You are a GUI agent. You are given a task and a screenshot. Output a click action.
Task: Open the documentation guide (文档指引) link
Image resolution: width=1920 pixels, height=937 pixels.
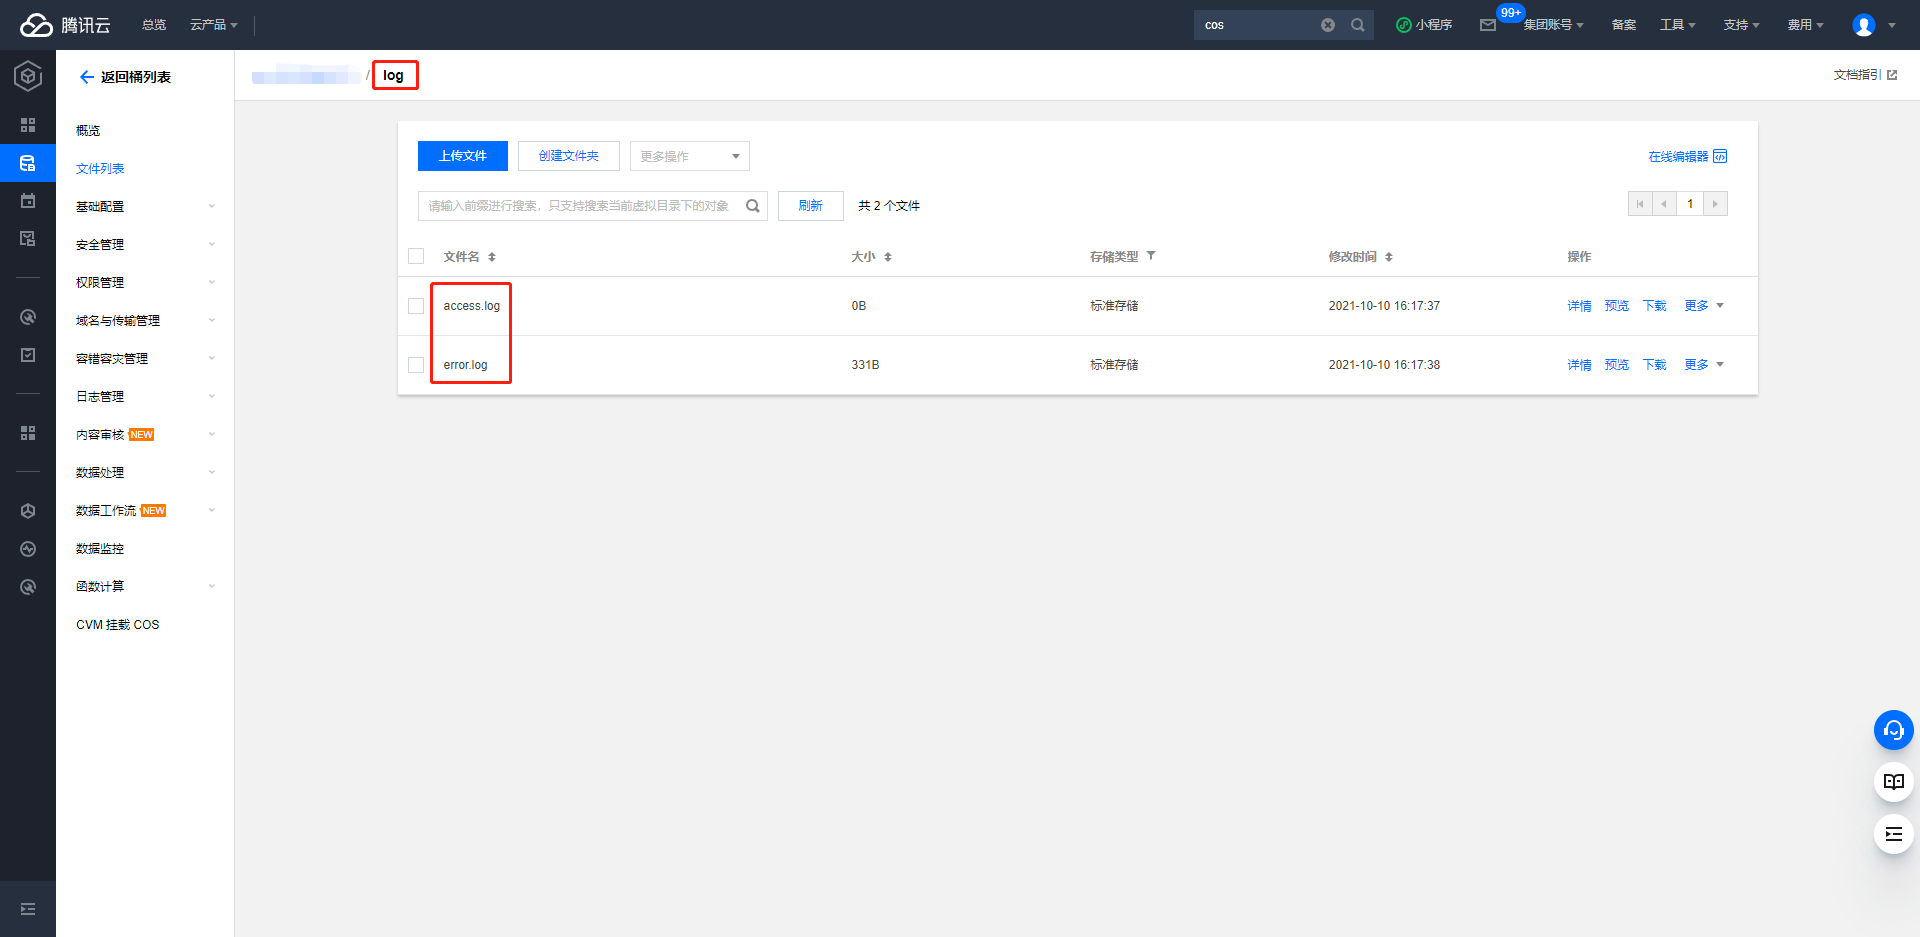[x=1865, y=75]
